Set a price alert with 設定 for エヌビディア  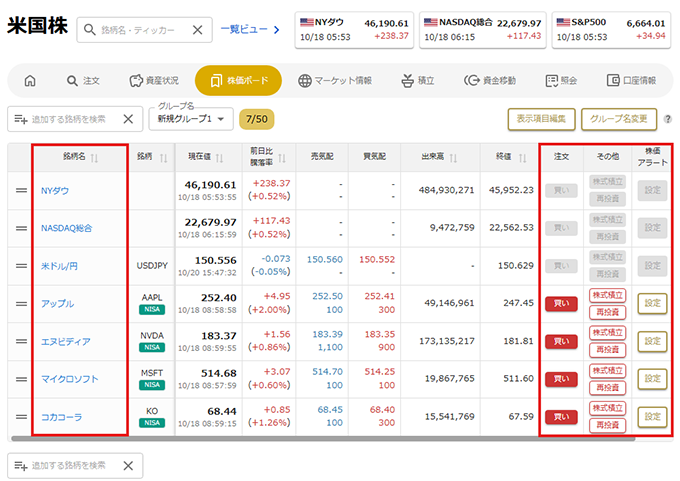652,341
